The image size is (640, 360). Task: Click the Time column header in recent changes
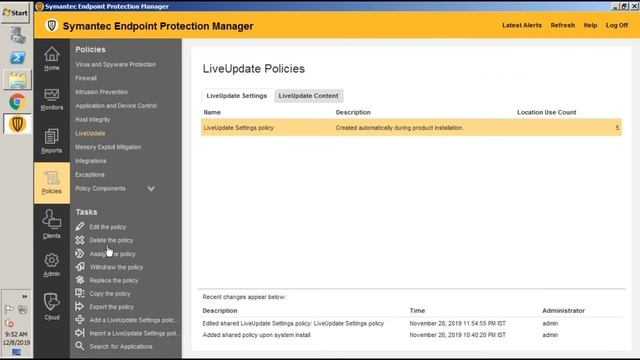point(417,311)
